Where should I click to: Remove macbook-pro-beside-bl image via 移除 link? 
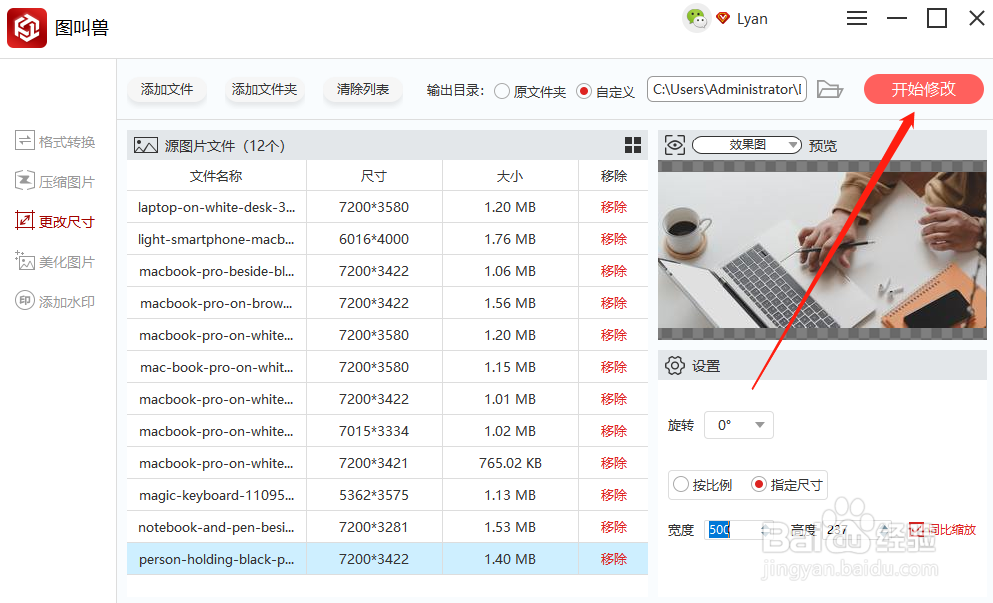pyautogui.click(x=613, y=270)
